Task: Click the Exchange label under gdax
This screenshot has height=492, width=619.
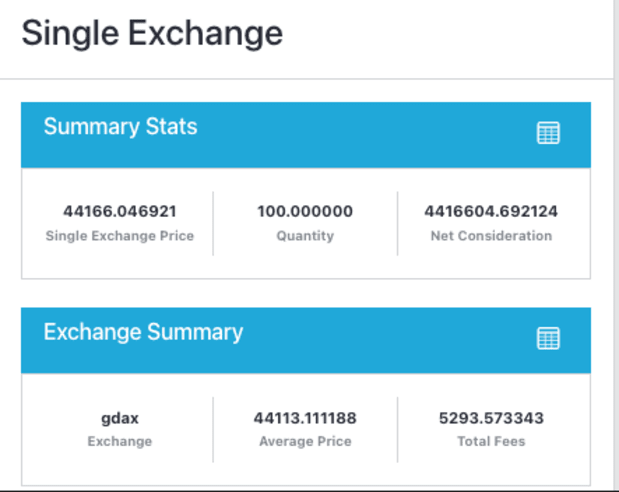Action: coord(120,441)
